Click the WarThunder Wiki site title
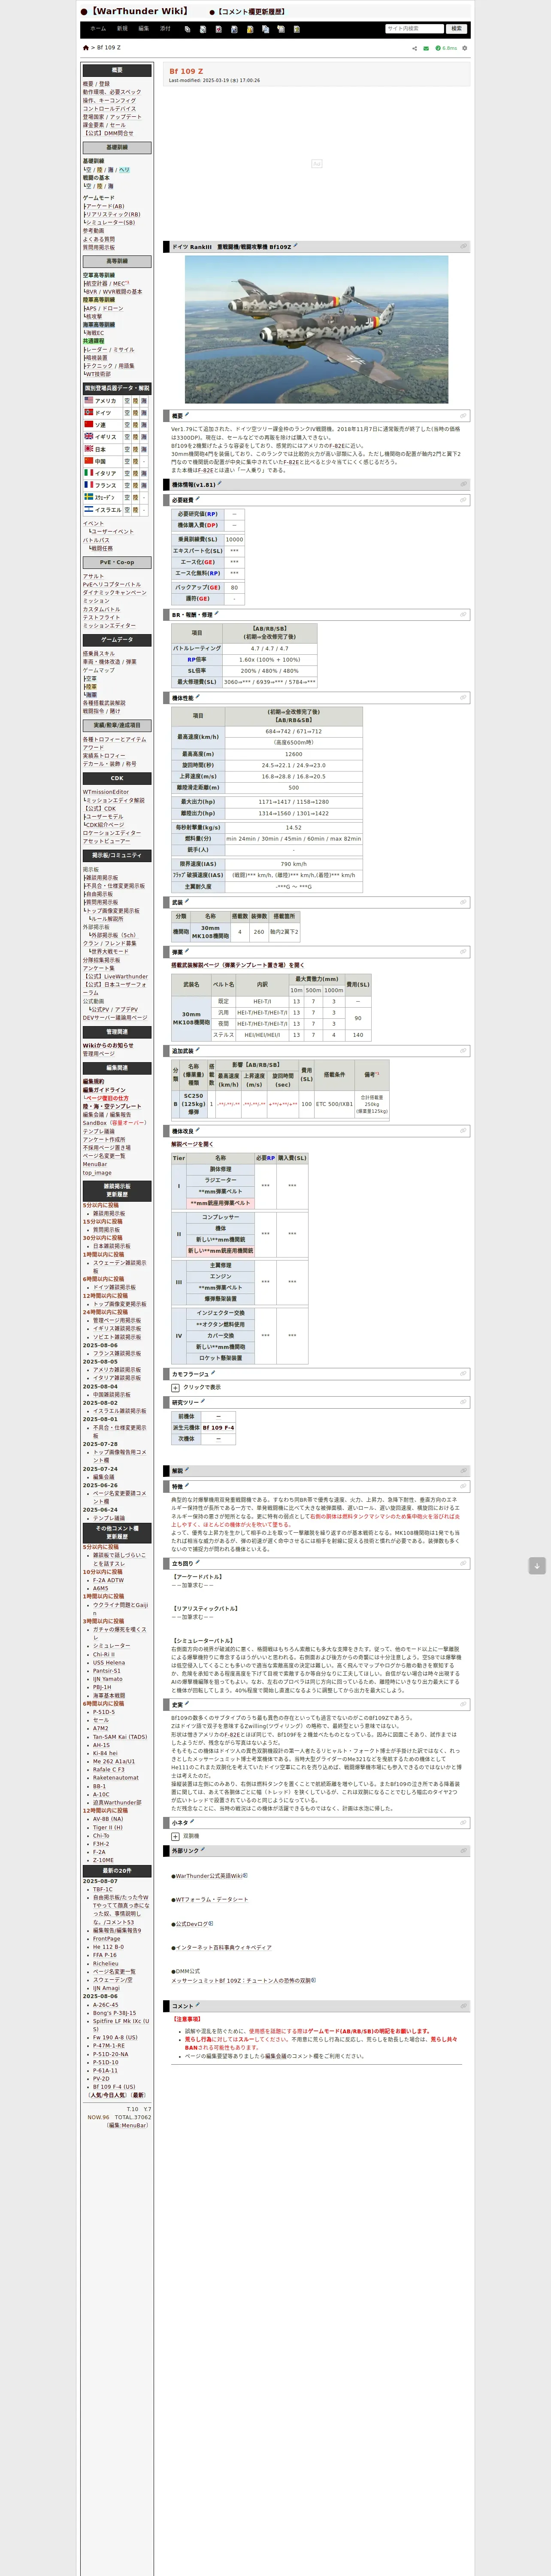Image resolution: width=551 pixels, height=2576 pixels. (139, 11)
